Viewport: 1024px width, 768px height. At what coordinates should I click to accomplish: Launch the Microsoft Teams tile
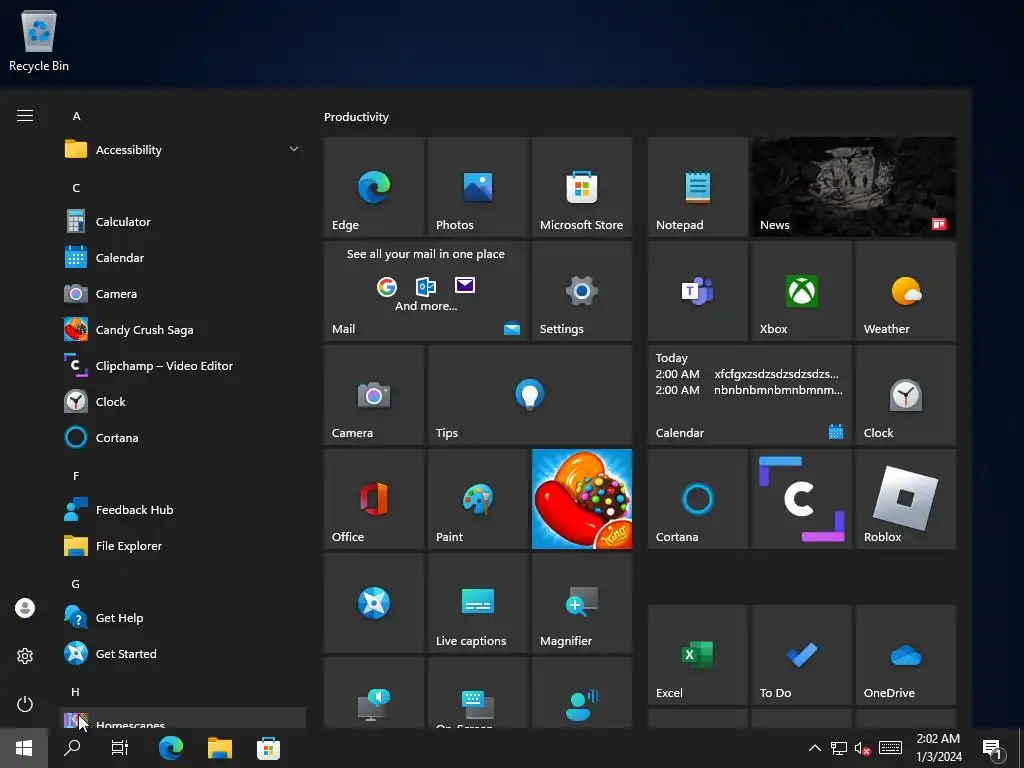click(697, 291)
